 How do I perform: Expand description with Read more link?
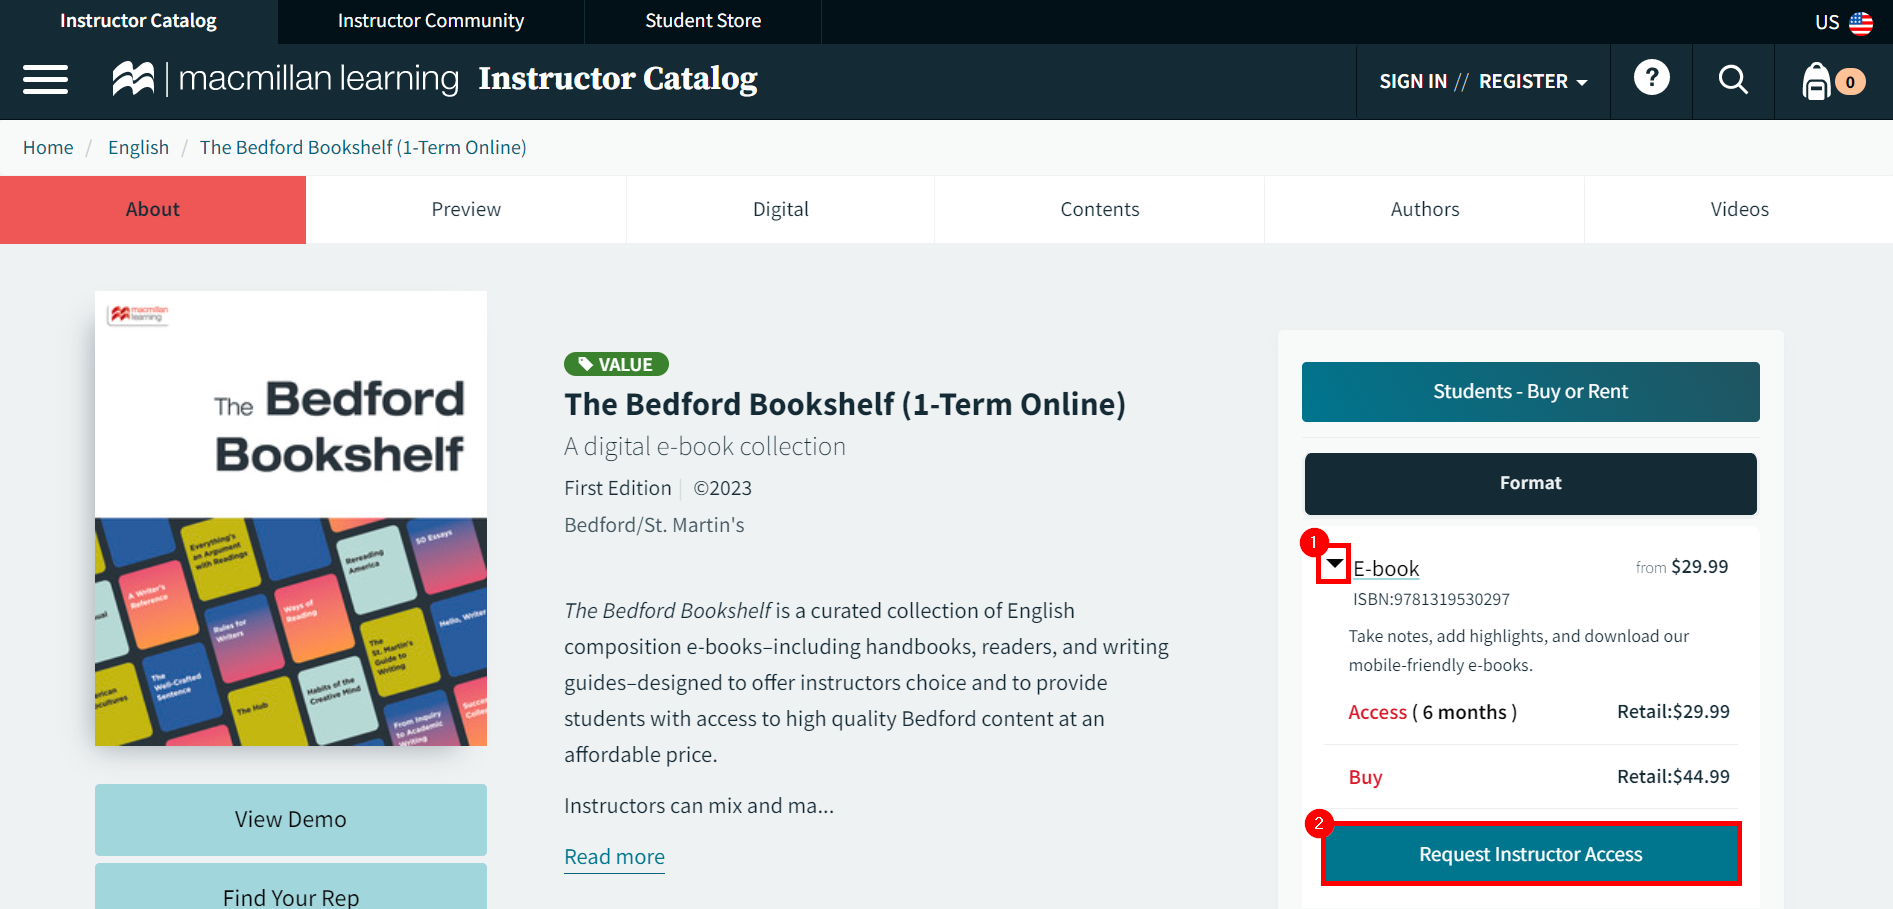(x=614, y=857)
